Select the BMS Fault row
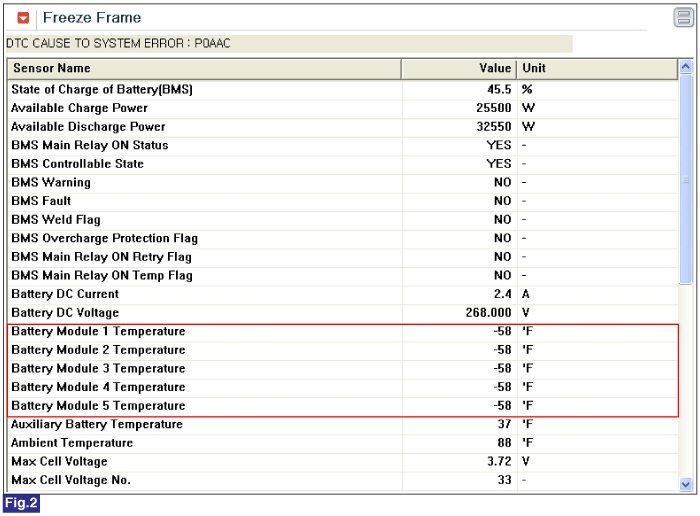Viewport: 700px width, 516px height. pos(343,201)
